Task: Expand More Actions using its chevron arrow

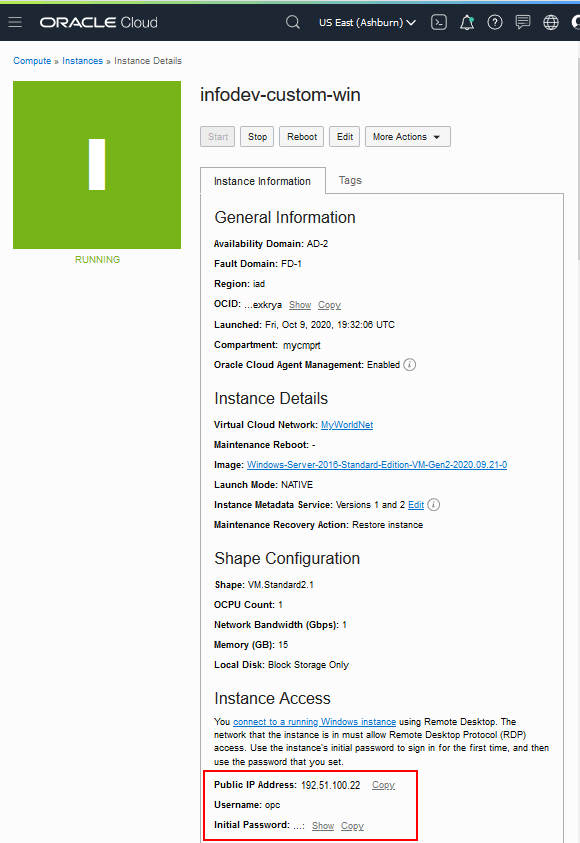Action: (x=434, y=136)
